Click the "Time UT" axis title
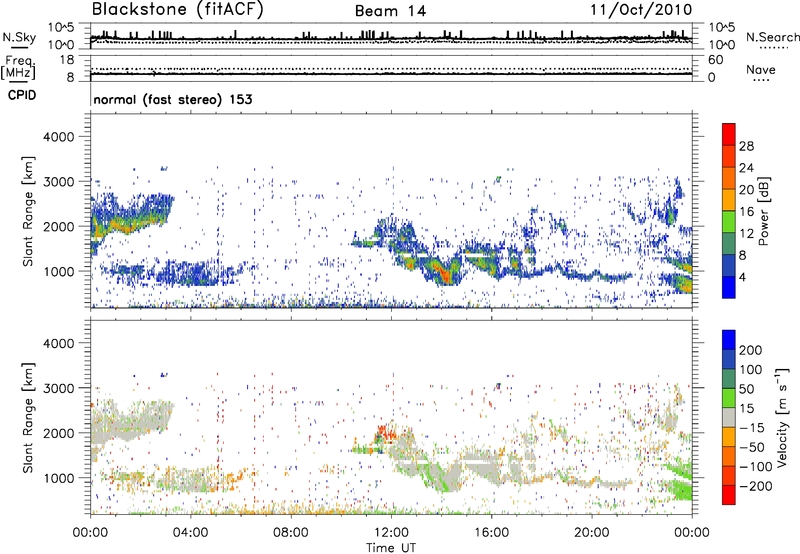The height and width of the screenshot is (554, 800). [391, 548]
